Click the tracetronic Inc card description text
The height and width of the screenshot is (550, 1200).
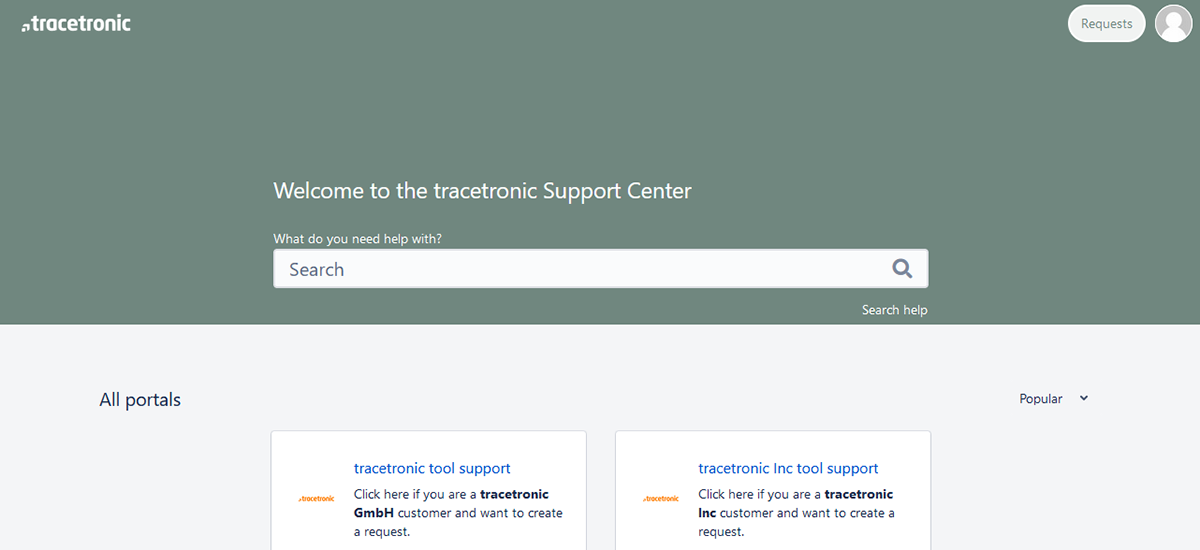(x=797, y=513)
